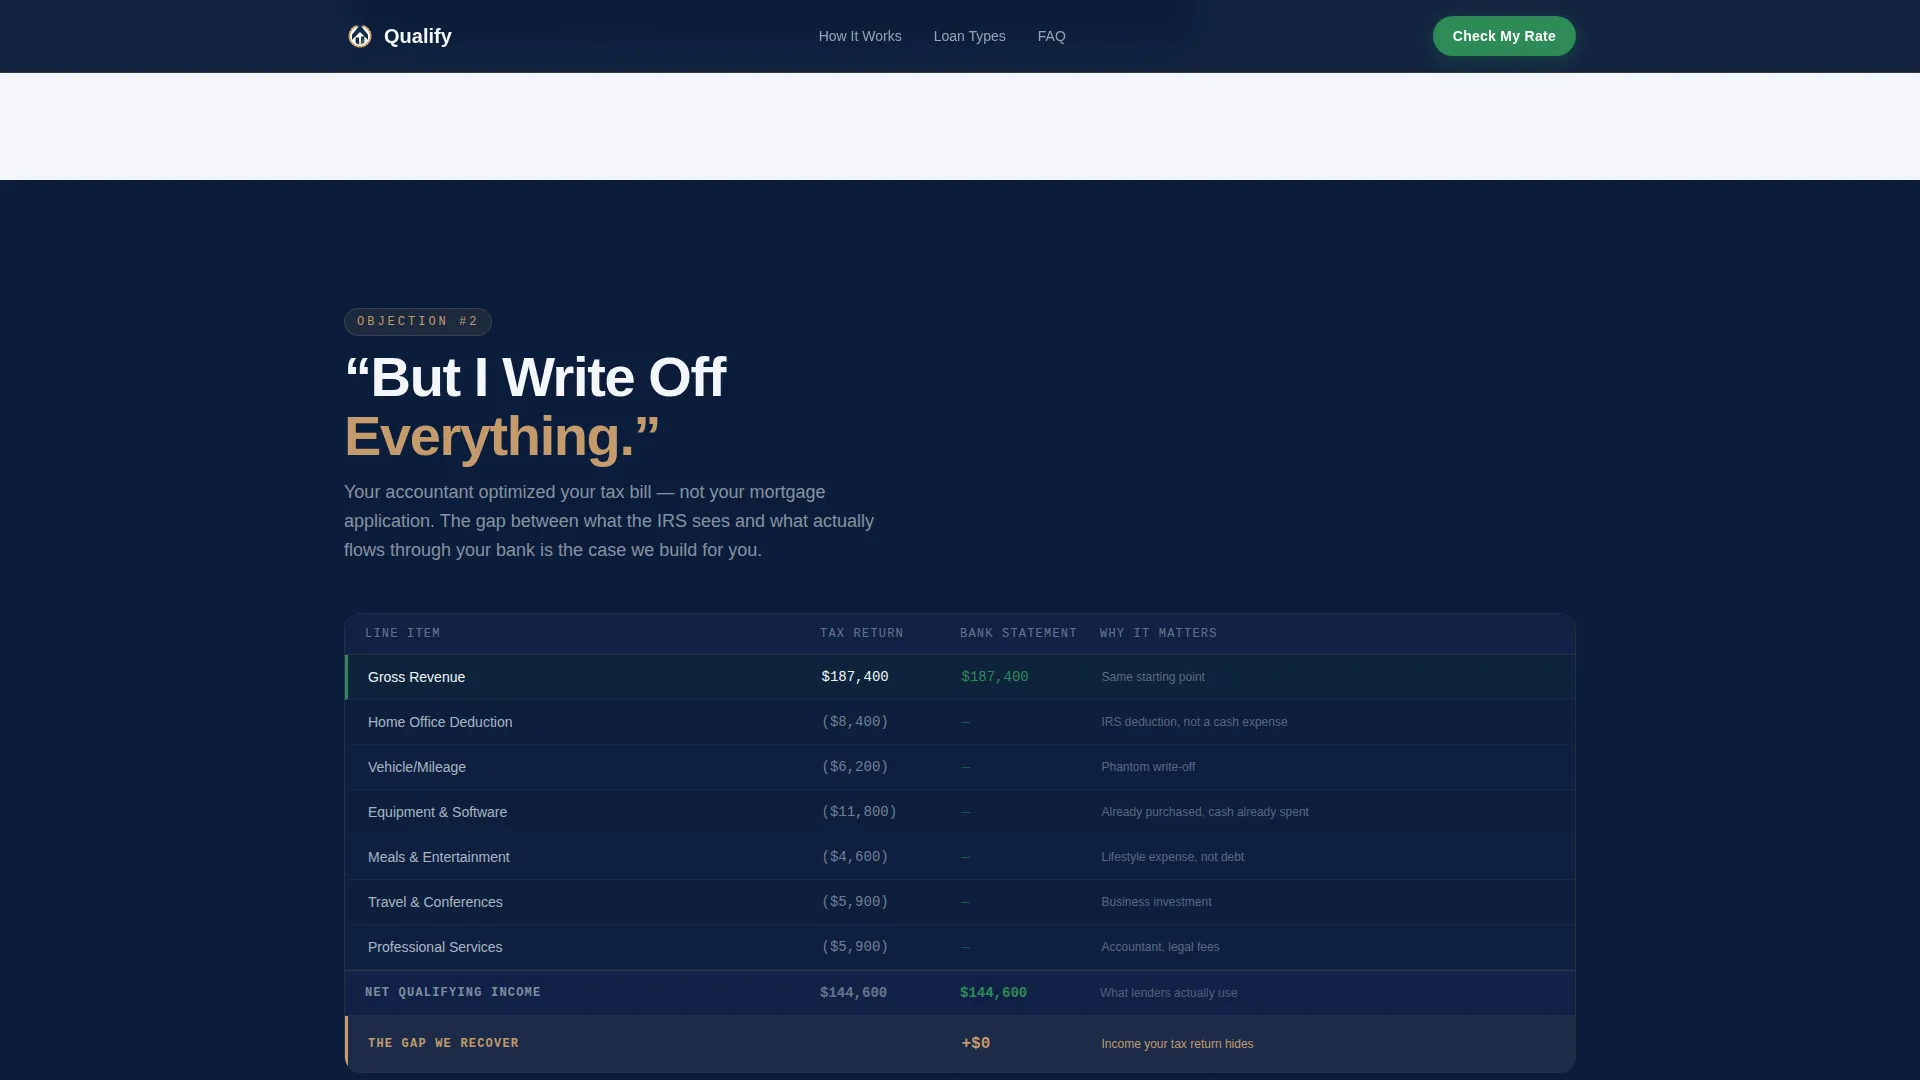
Task: Click the ($11,800) equipment value
Action: [x=859, y=812]
